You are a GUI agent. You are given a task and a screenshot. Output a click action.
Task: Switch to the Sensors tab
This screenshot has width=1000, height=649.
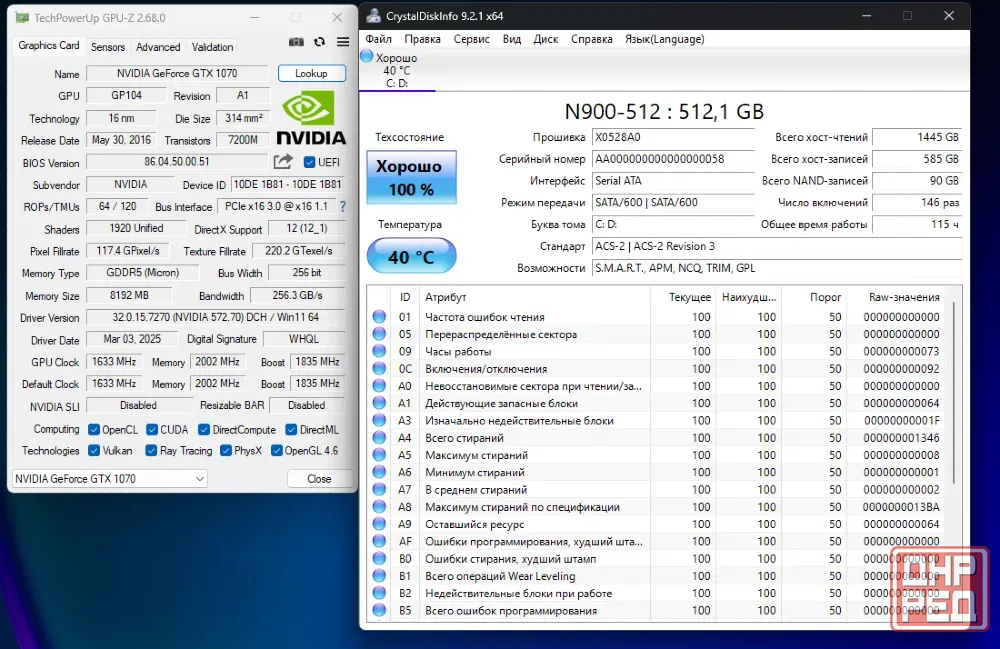108,47
